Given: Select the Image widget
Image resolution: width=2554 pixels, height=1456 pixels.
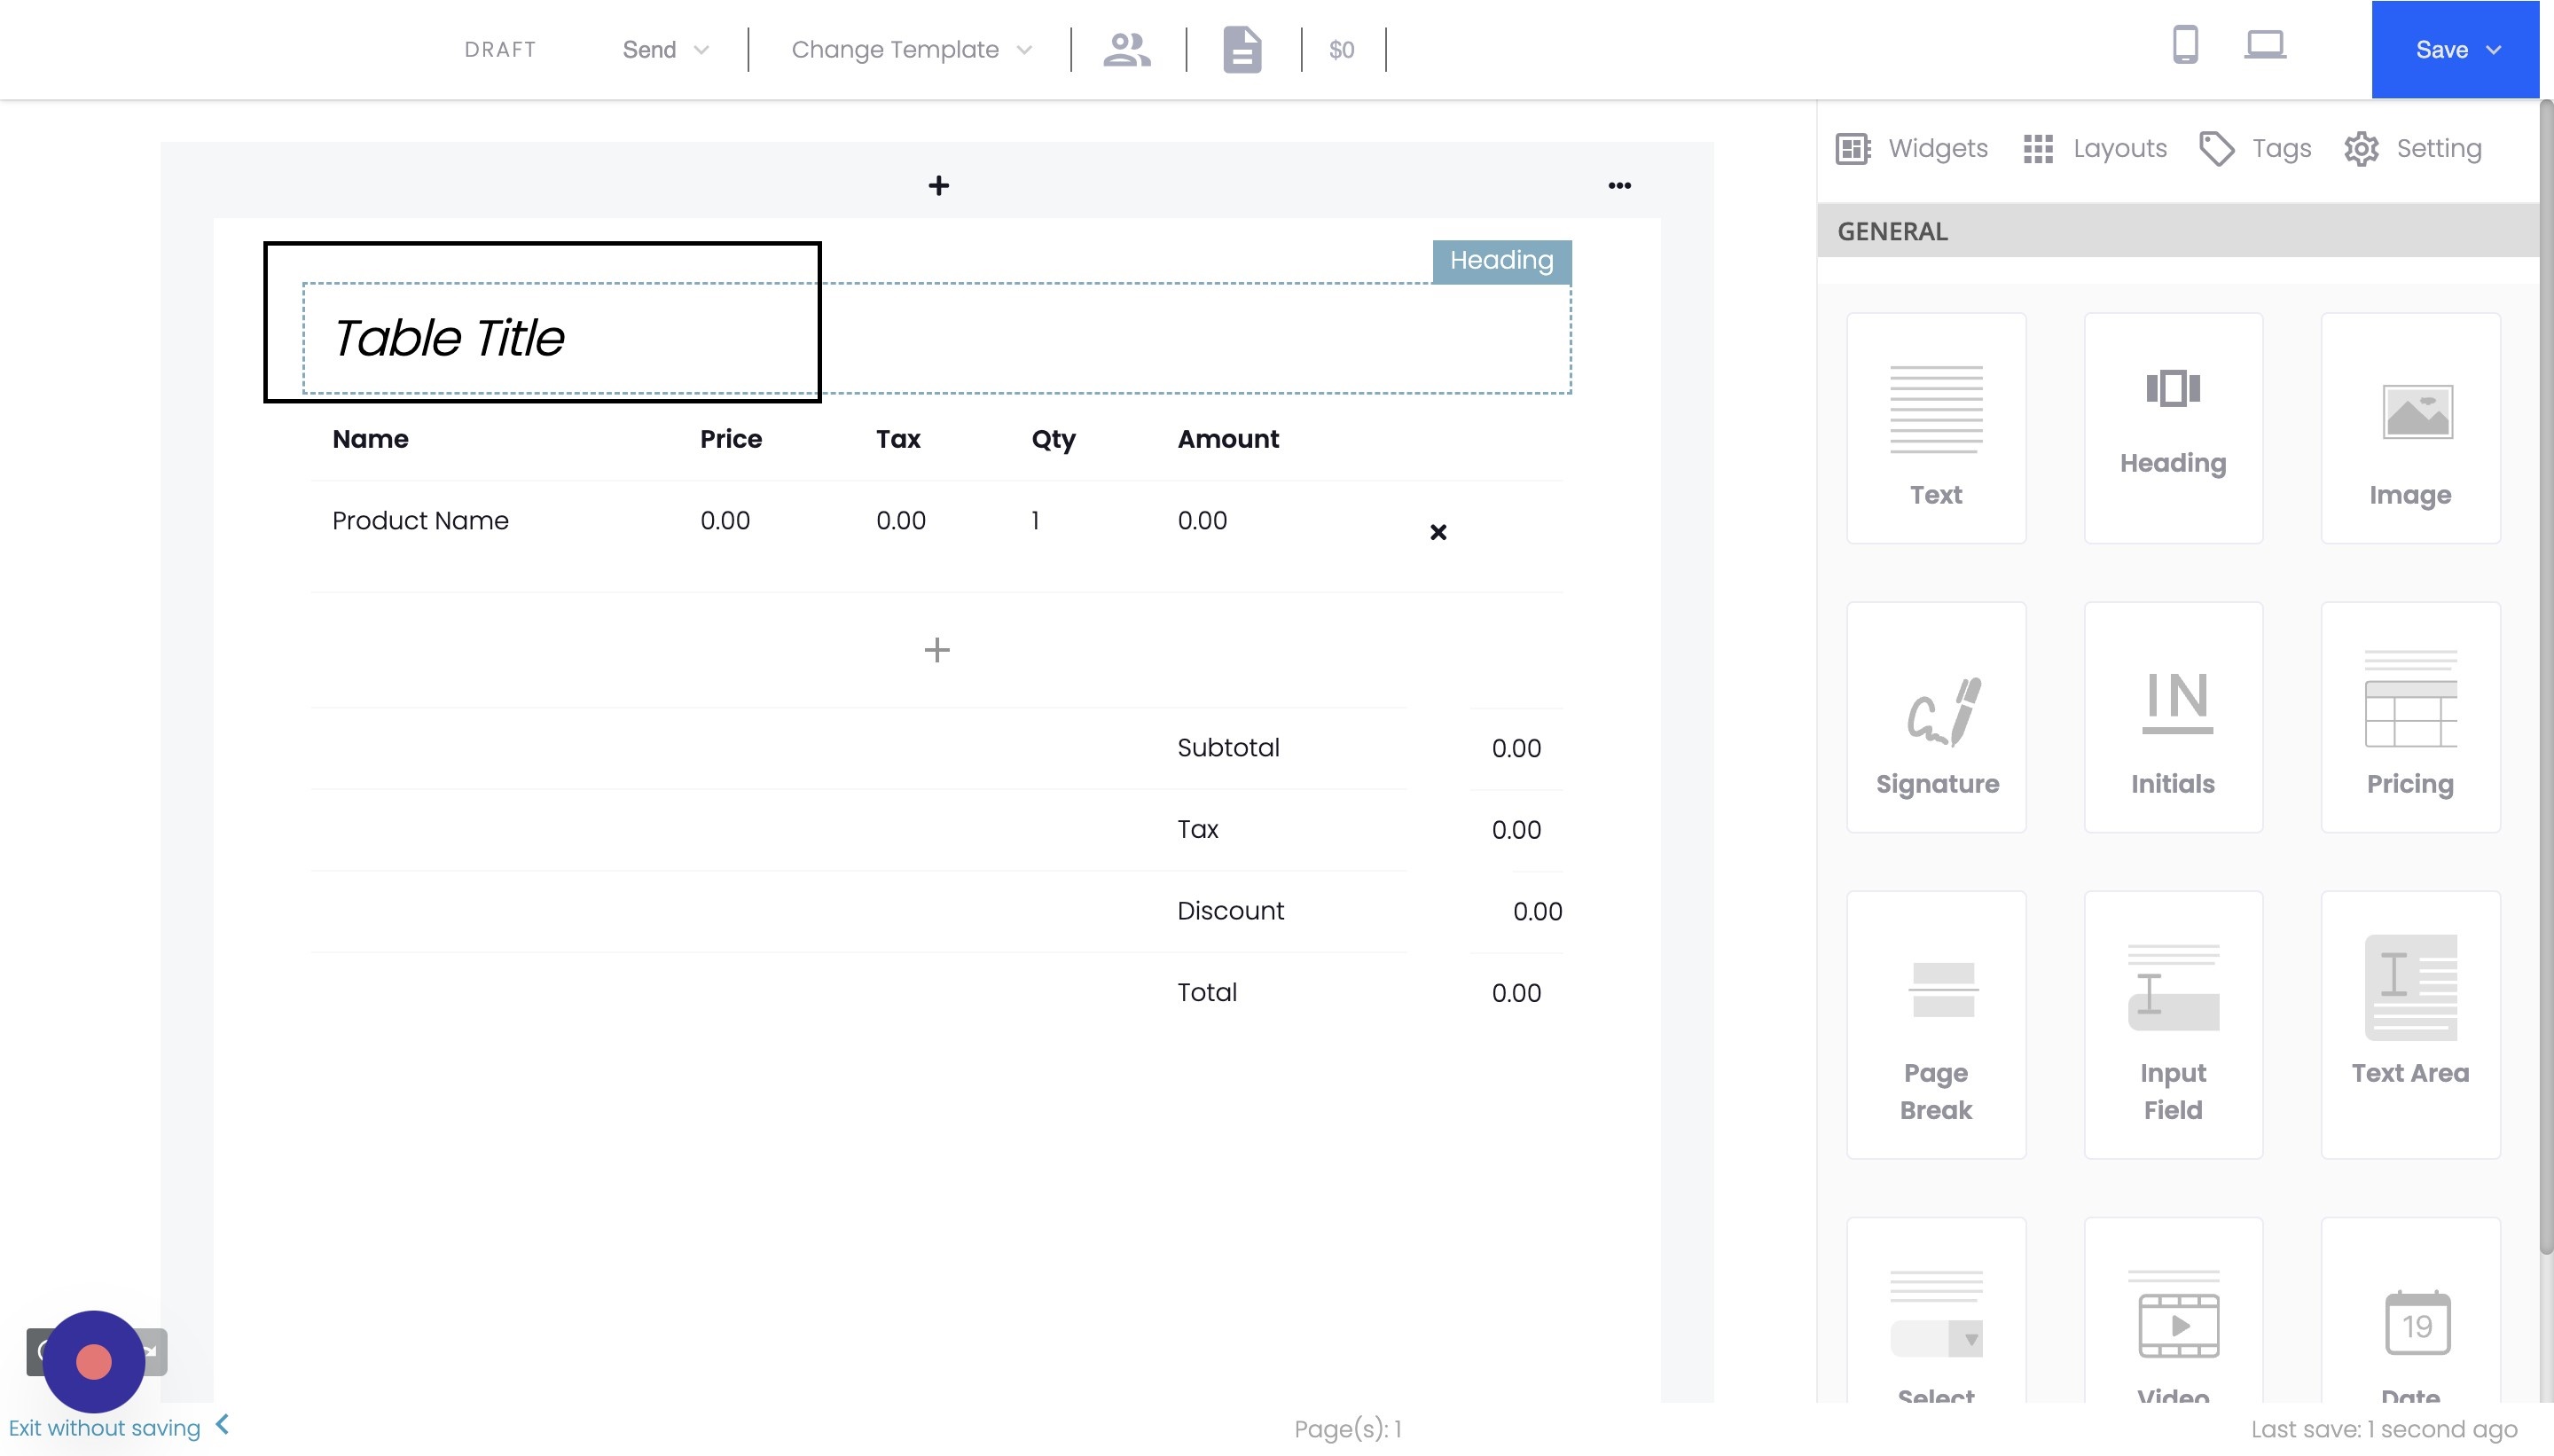Looking at the screenshot, I should pos(2409,428).
